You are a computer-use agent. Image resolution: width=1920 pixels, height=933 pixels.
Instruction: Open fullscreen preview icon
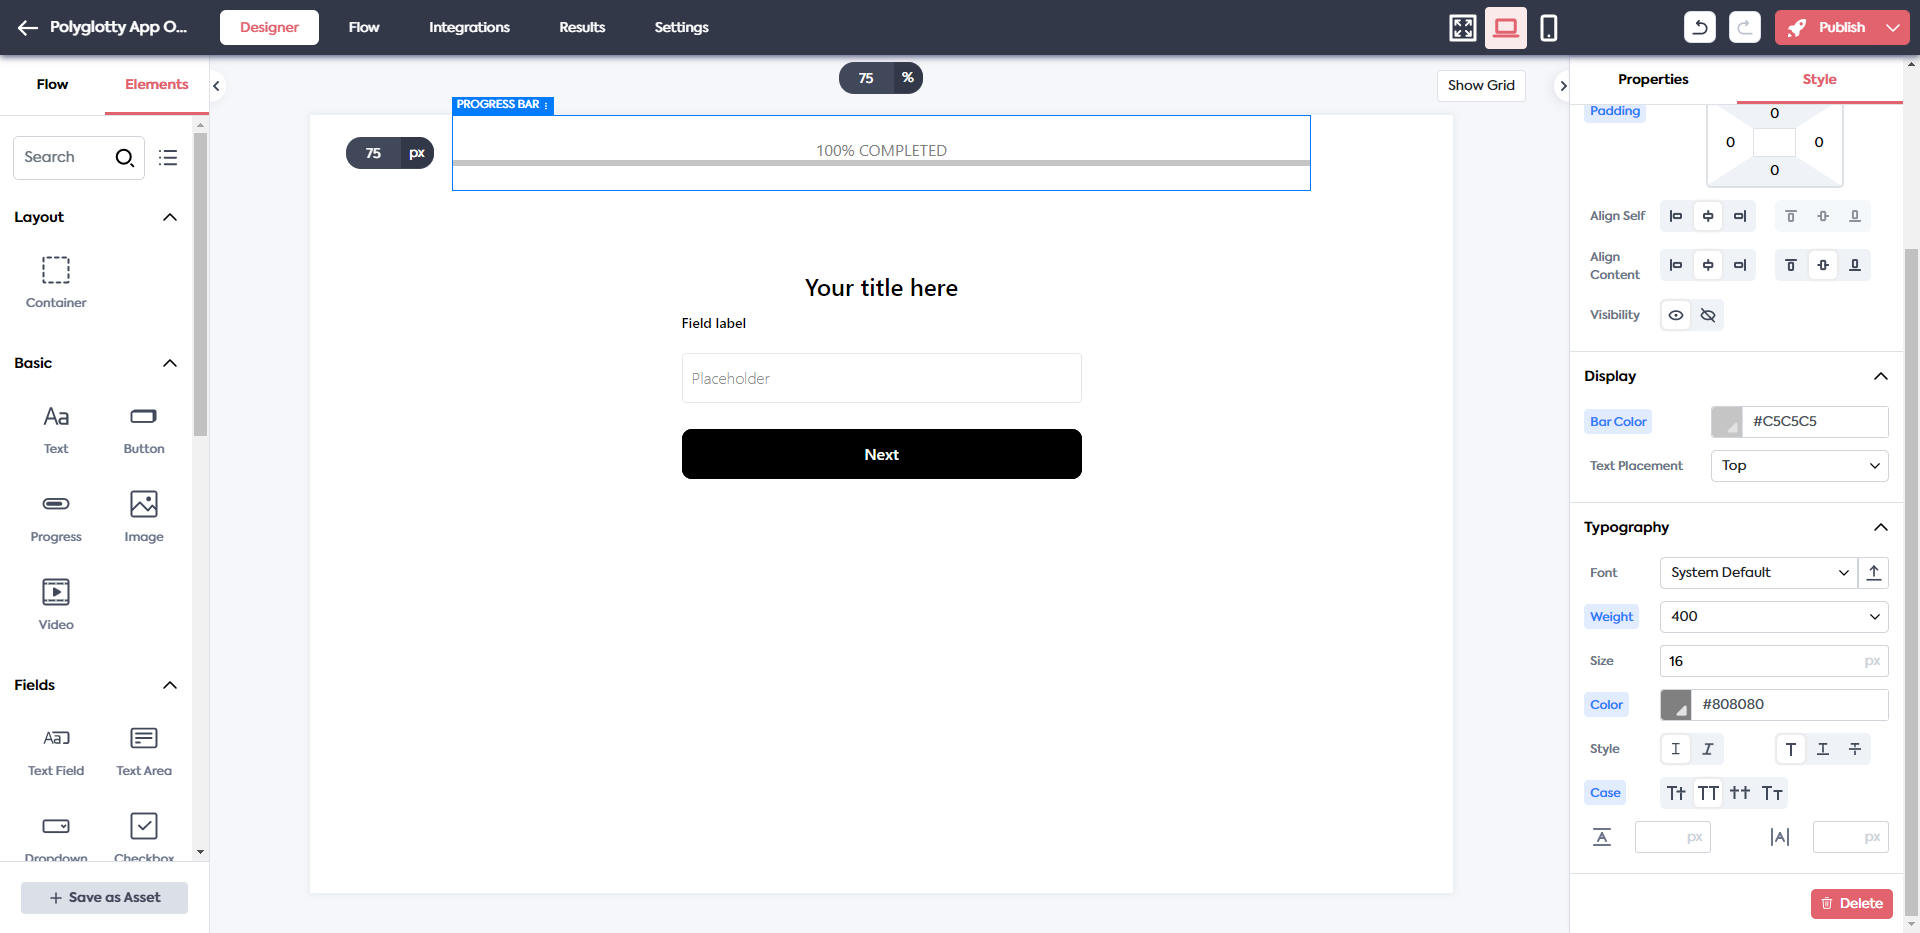[x=1461, y=27]
